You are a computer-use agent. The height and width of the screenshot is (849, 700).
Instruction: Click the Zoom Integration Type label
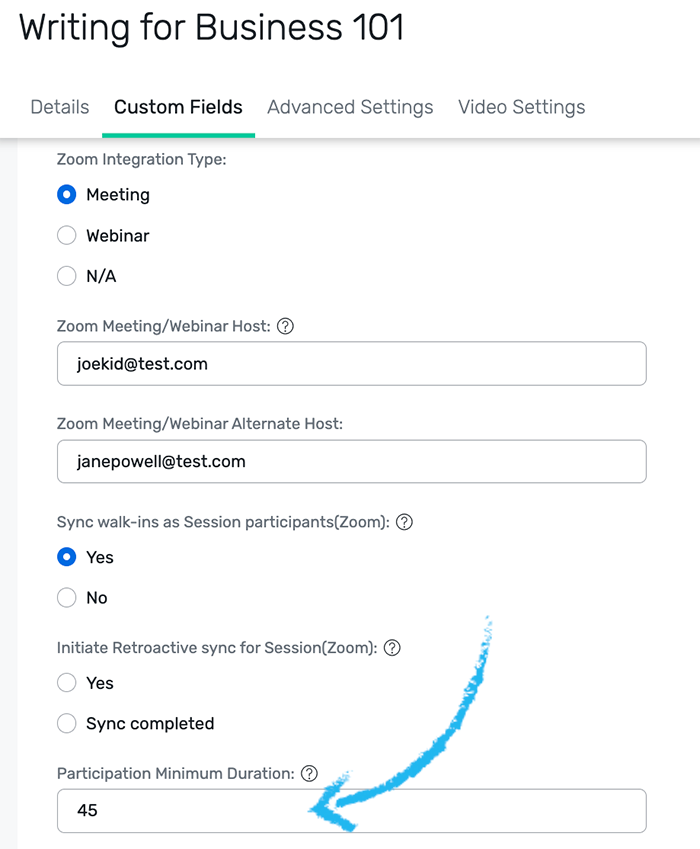click(x=141, y=160)
